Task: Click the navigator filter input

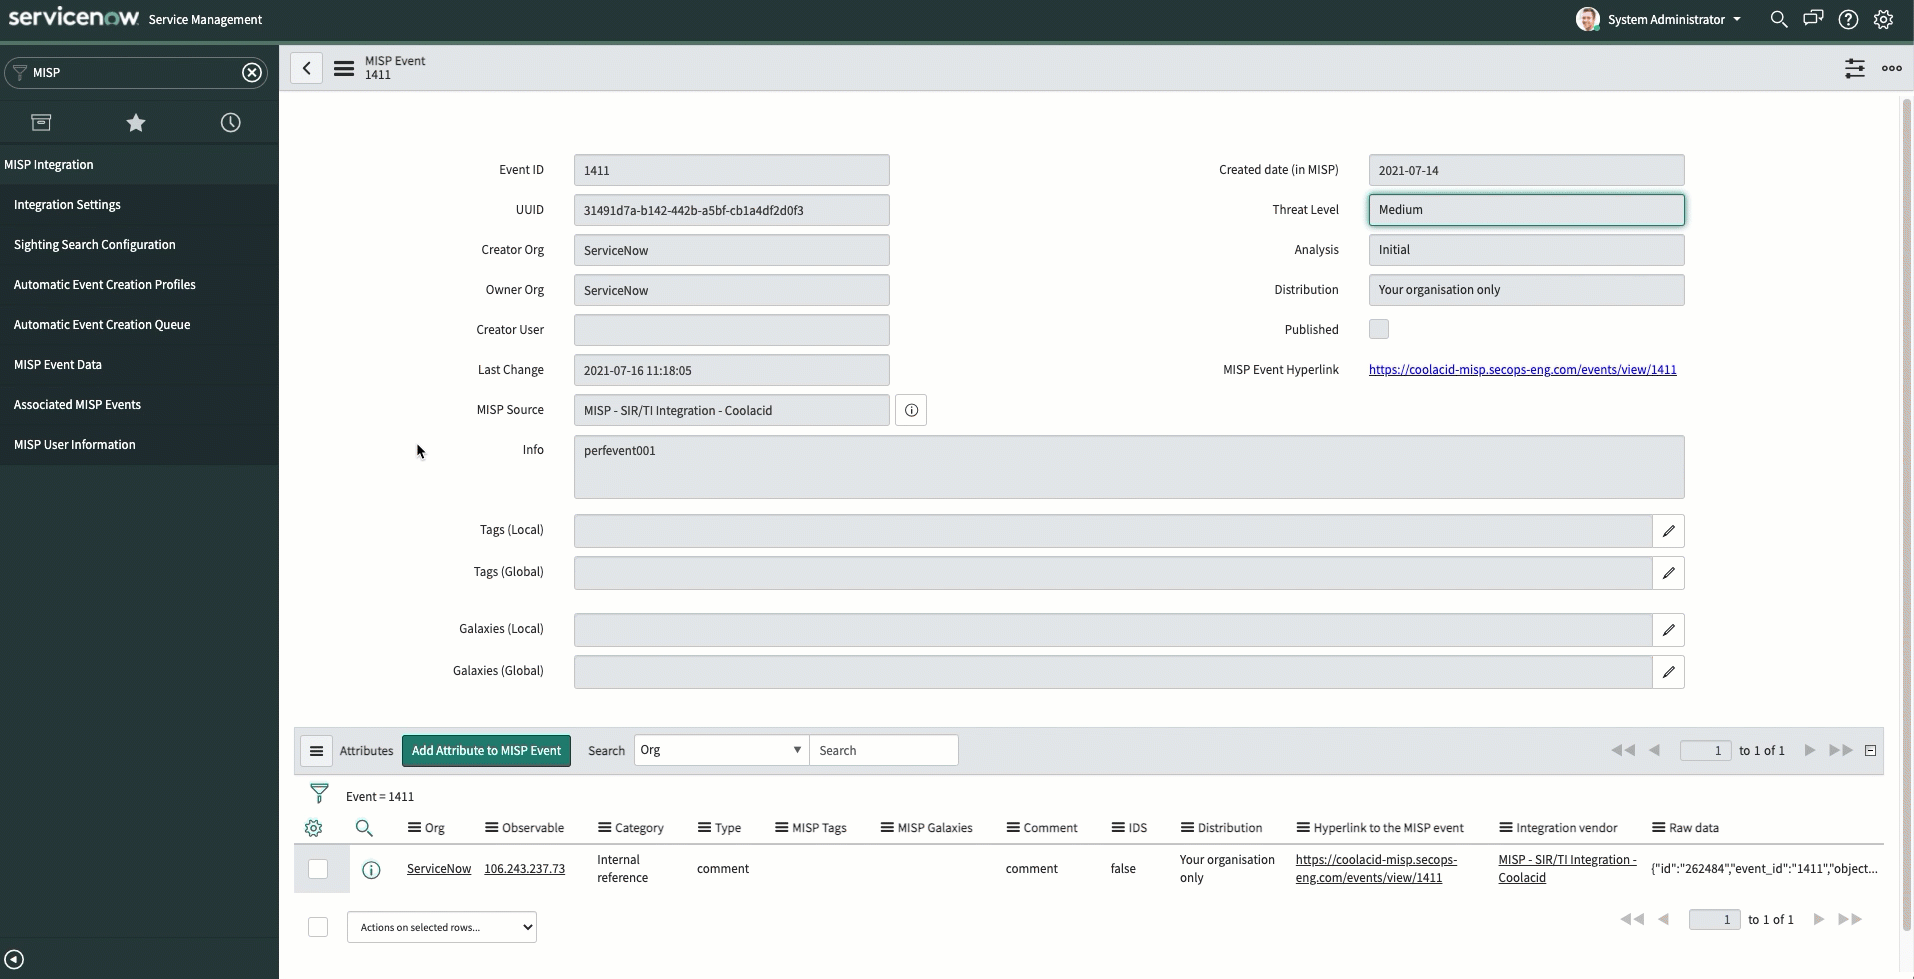Action: [135, 72]
